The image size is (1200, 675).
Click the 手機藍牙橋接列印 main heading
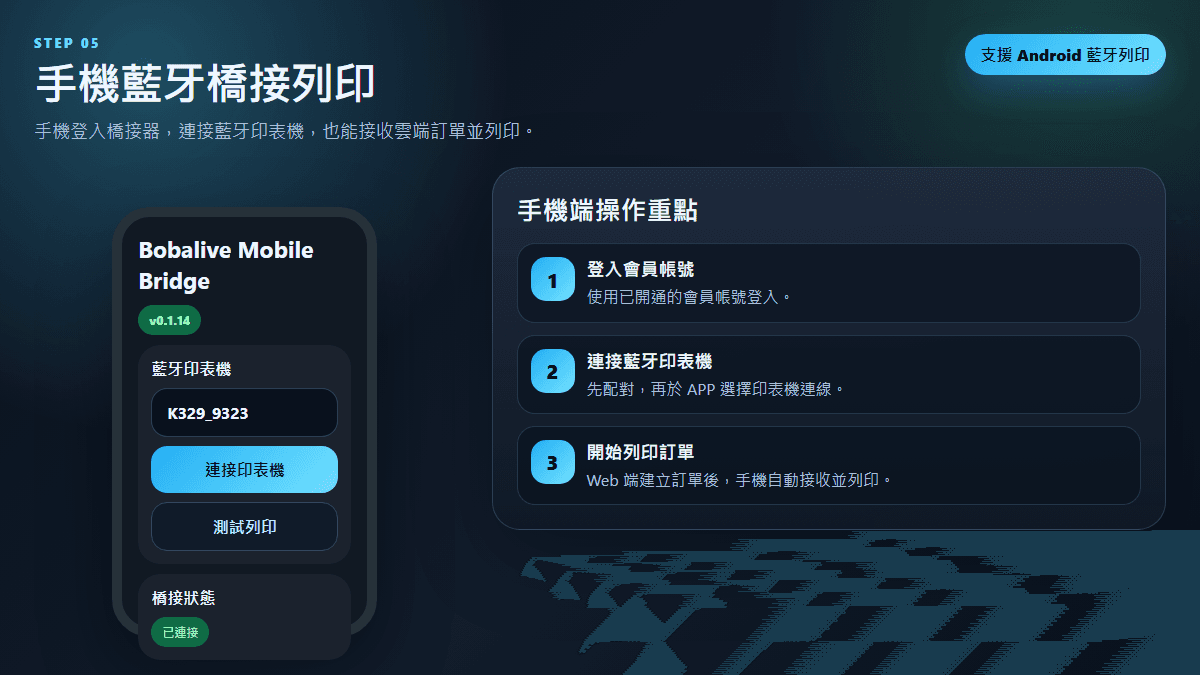click(205, 84)
